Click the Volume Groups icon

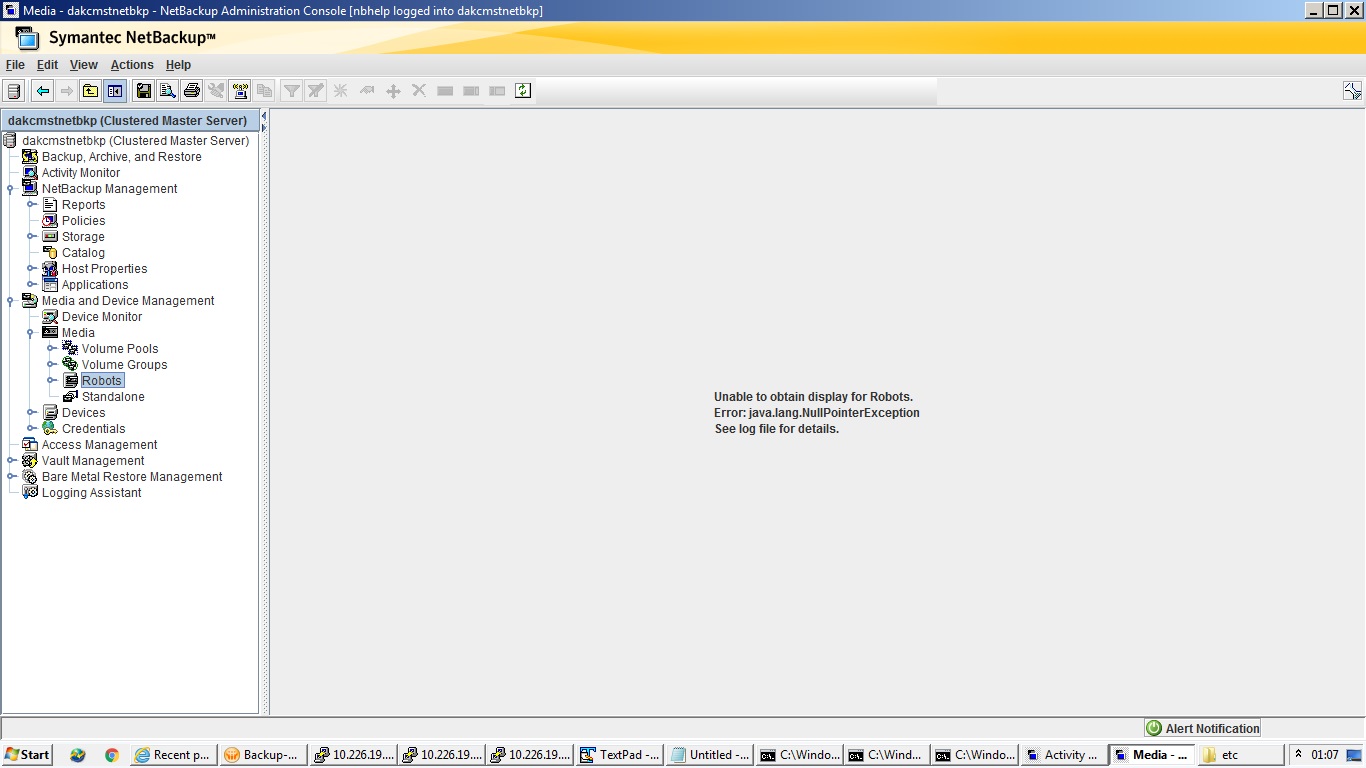click(x=70, y=365)
